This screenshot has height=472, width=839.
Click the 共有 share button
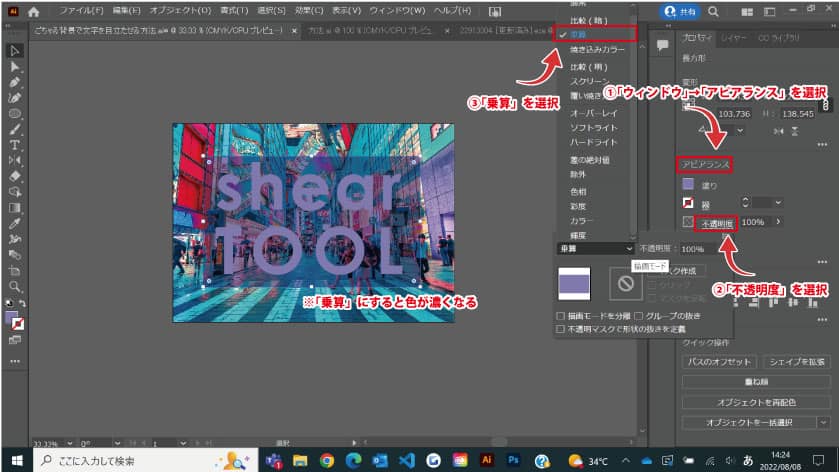click(681, 11)
